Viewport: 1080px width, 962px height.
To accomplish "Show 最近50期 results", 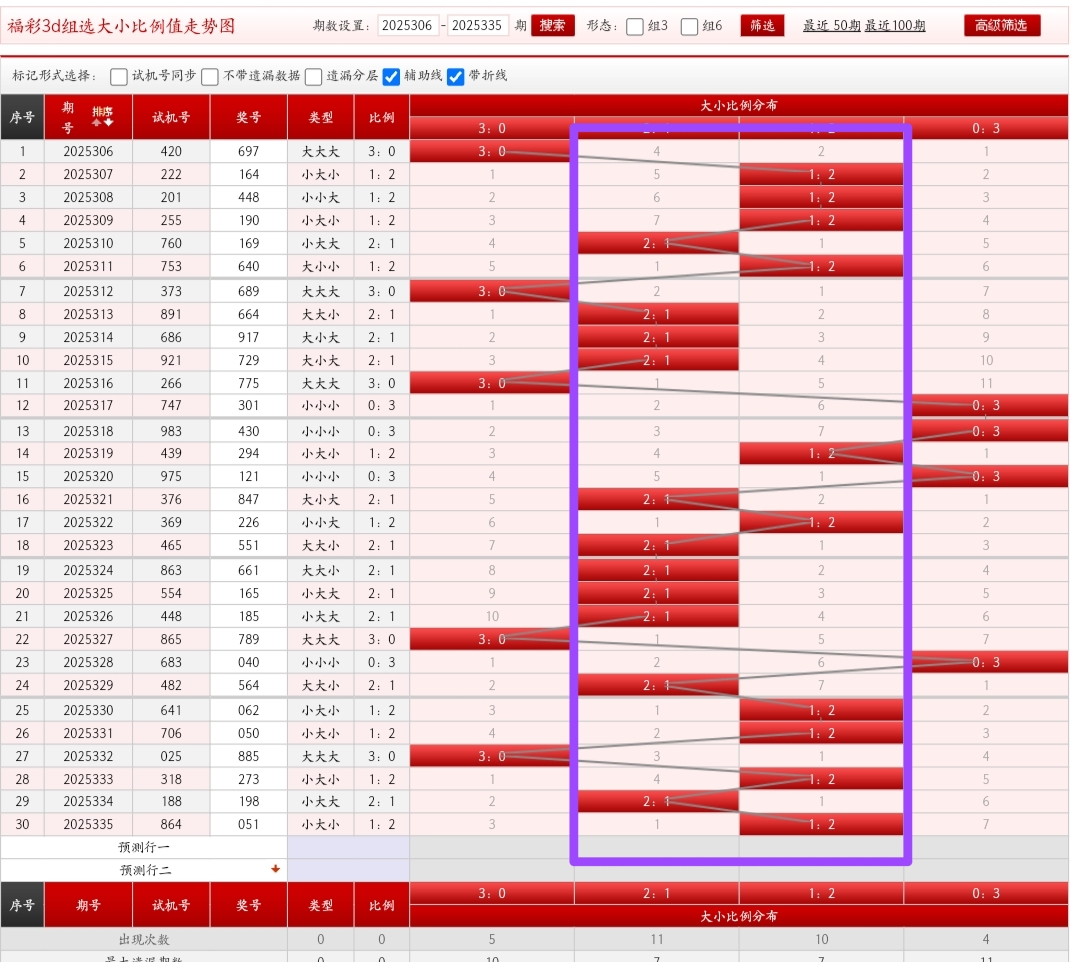I will pyautogui.click(x=831, y=26).
